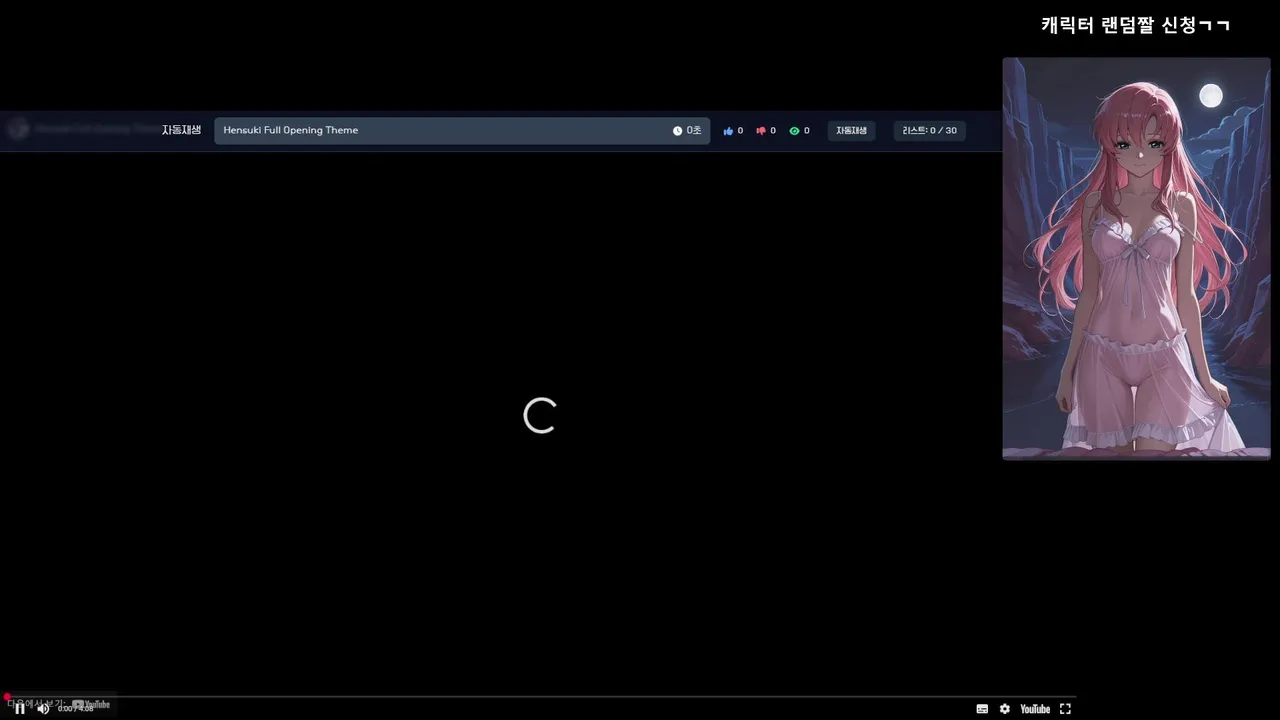The width and height of the screenshot is (1280, 720).
Task: Click the green eye views icon
Action: [794, 131]
